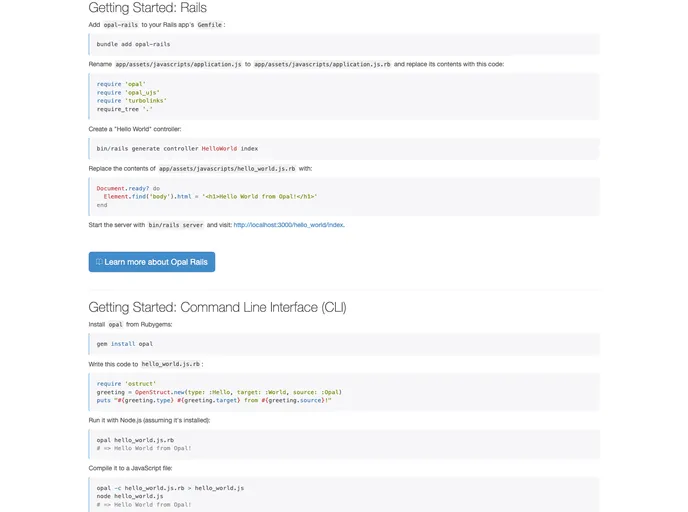Click the 'opal hello_world.js.rb' command line
The image size is (688, 512).
click(135, 440)
